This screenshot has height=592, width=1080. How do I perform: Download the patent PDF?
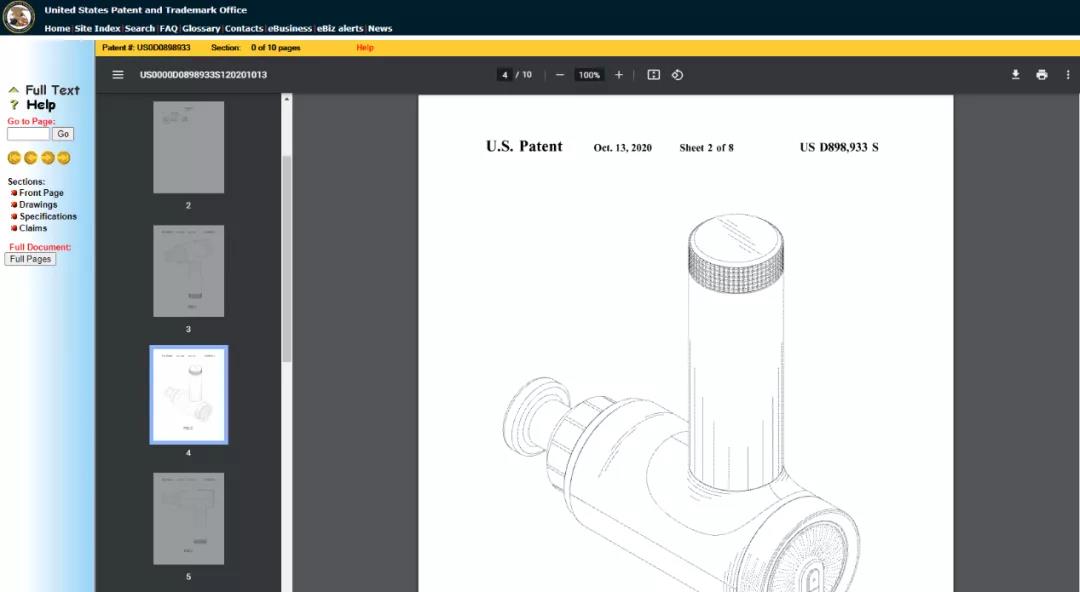click(x=1015, y=74)
